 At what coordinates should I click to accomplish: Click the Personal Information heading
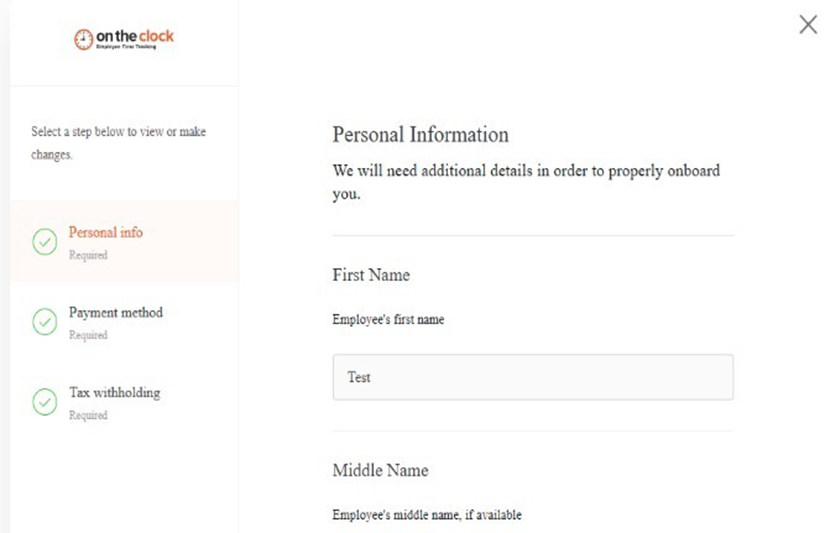tap(420, 135)
